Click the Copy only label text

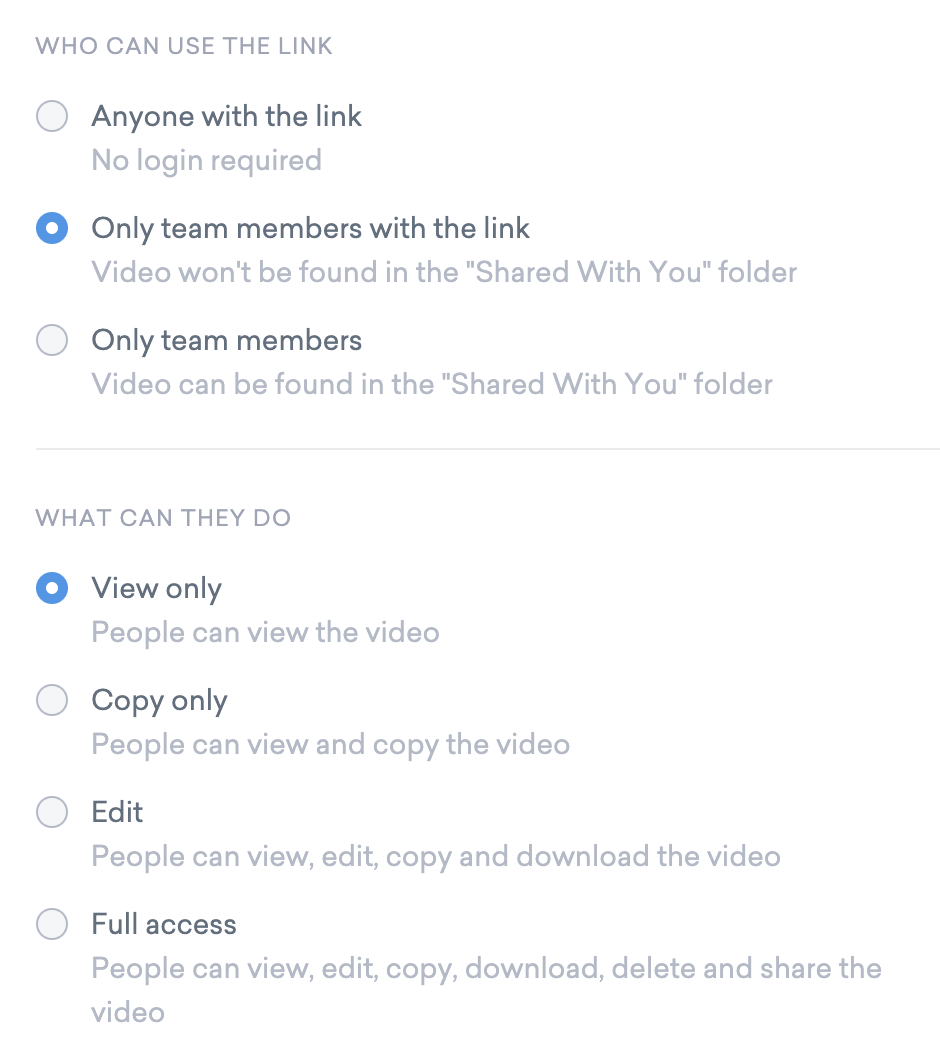(159, 700)
